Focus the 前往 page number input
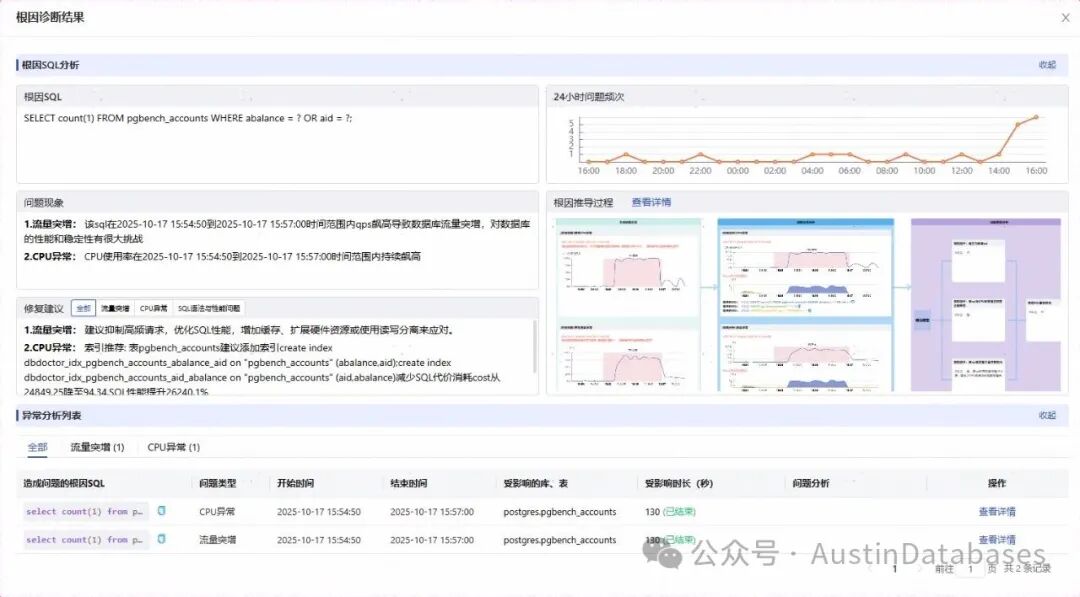Viewport: 1080px width, 597px height. [x=970, y=569]
